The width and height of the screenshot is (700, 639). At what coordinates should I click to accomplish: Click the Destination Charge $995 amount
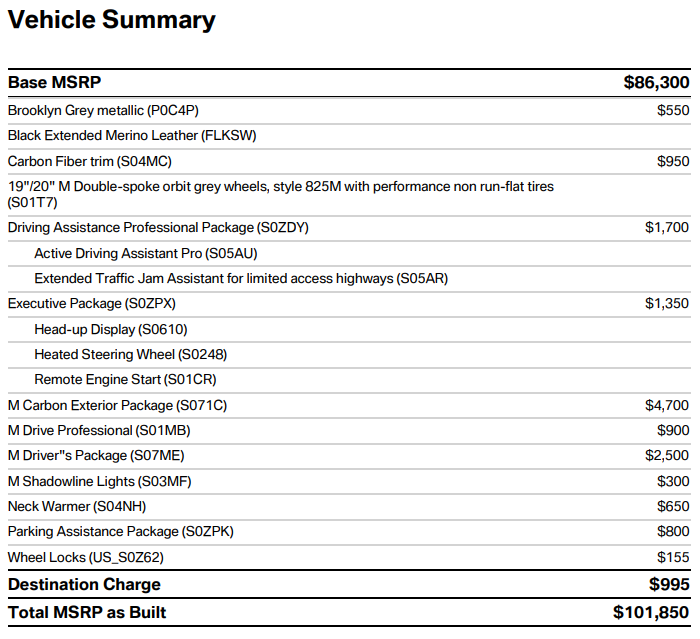pyautogui.click(x=669, y=585)
